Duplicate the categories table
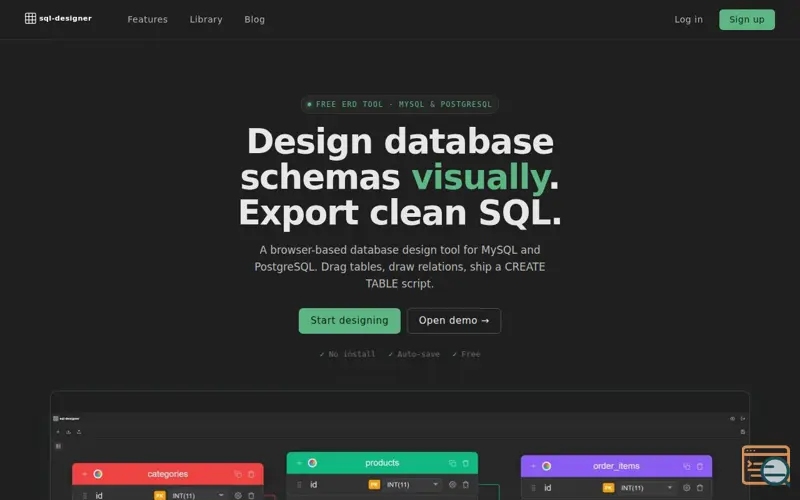Image resolution: width=800 pixels, height=500 pixels. point(238,474)
